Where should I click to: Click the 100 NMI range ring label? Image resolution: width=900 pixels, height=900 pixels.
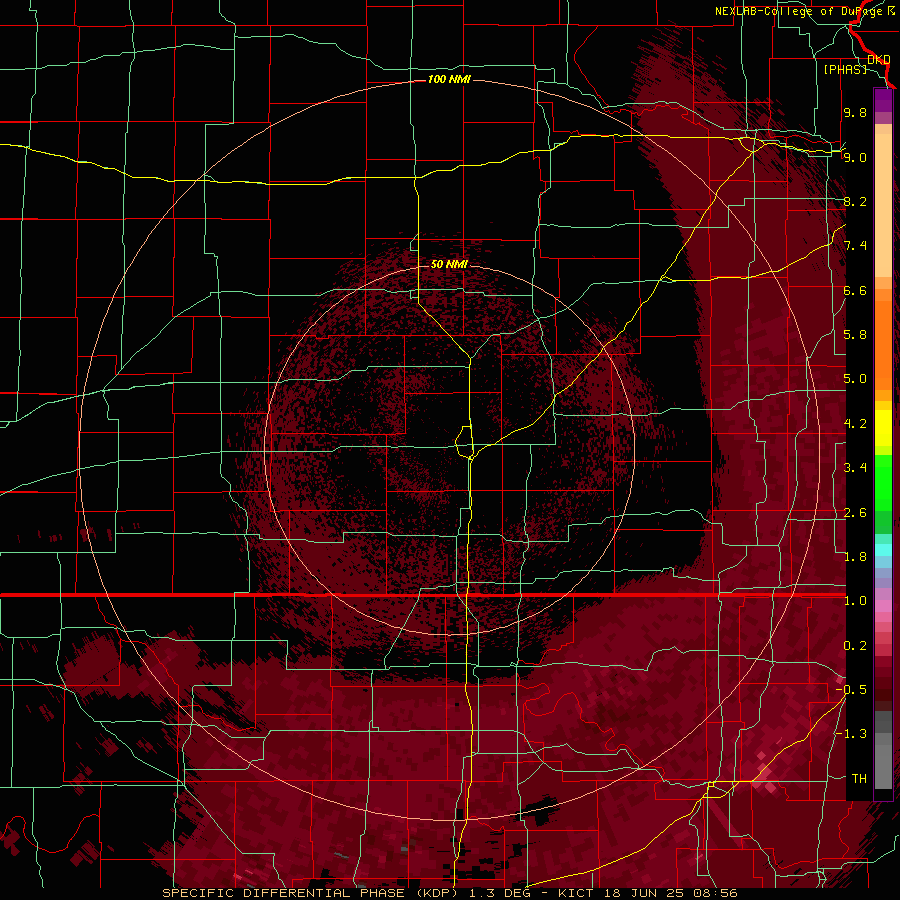coord(449,79)
